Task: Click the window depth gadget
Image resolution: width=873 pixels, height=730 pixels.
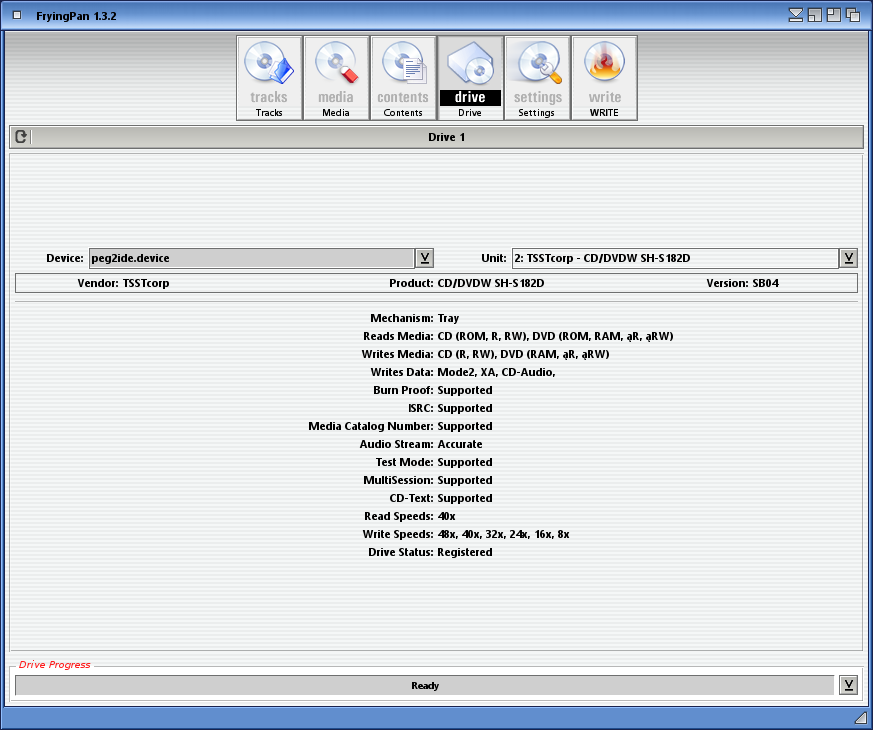Action: tap(854, 15)
